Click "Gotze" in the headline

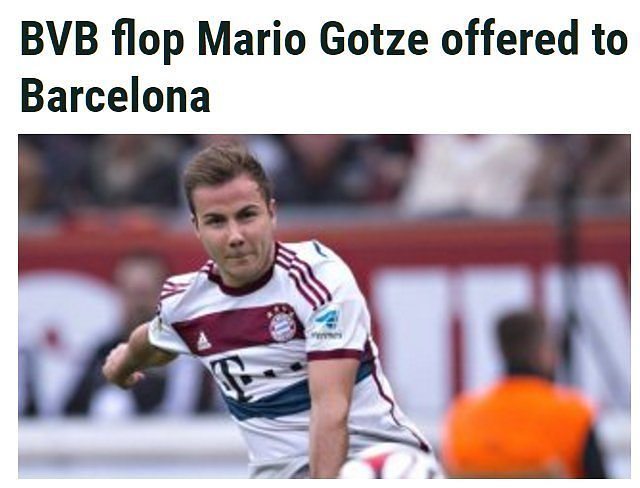point(374,39)
